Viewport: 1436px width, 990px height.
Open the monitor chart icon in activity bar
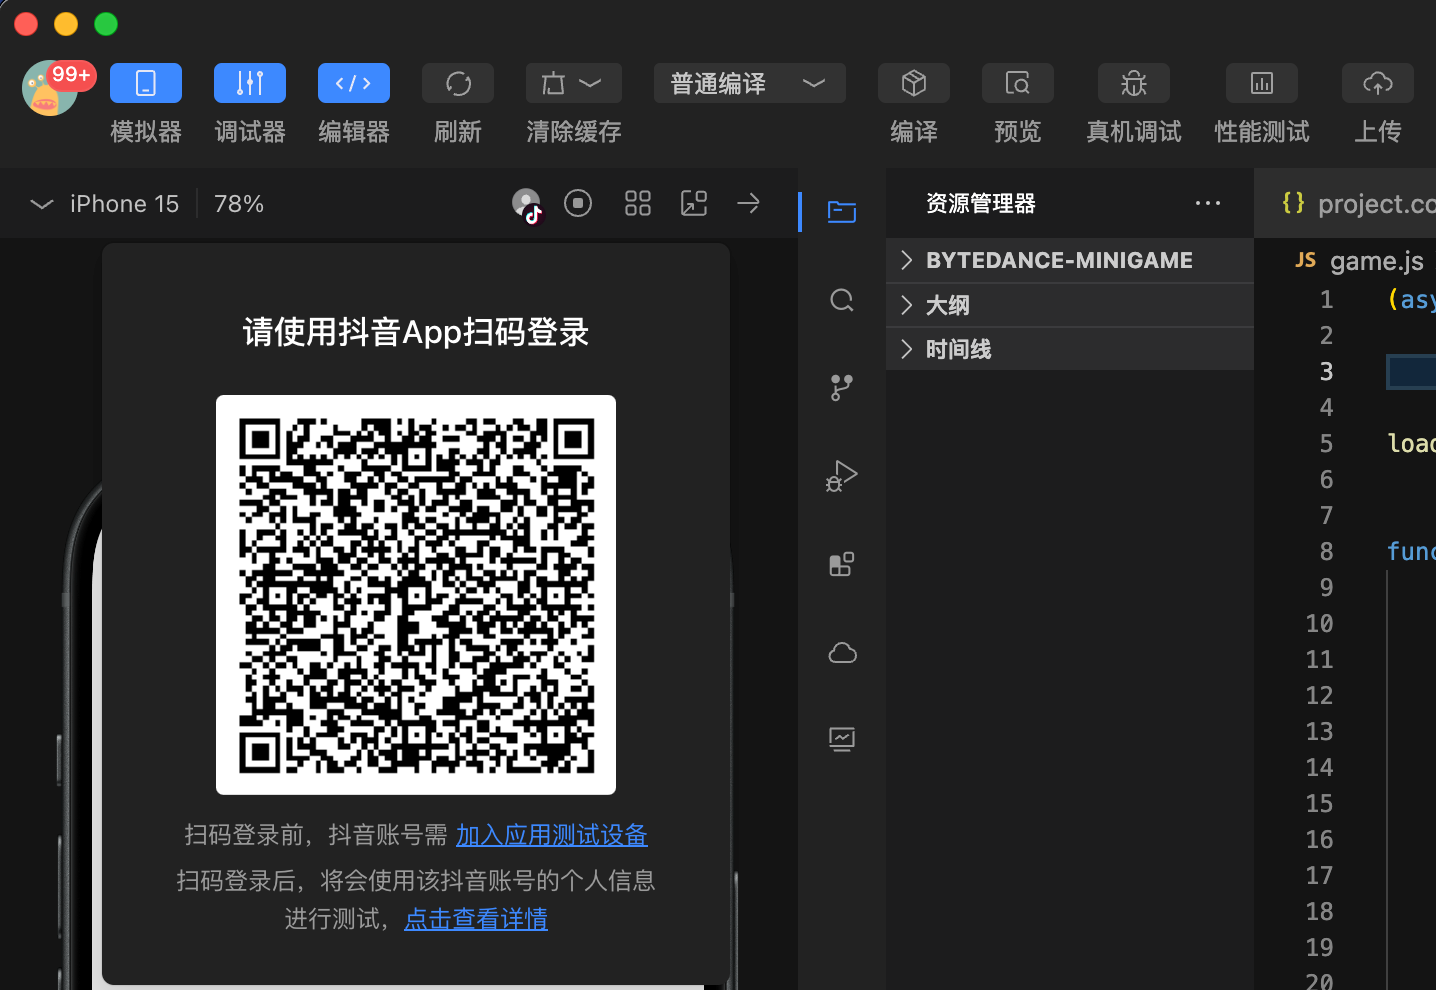coord(842,740)
